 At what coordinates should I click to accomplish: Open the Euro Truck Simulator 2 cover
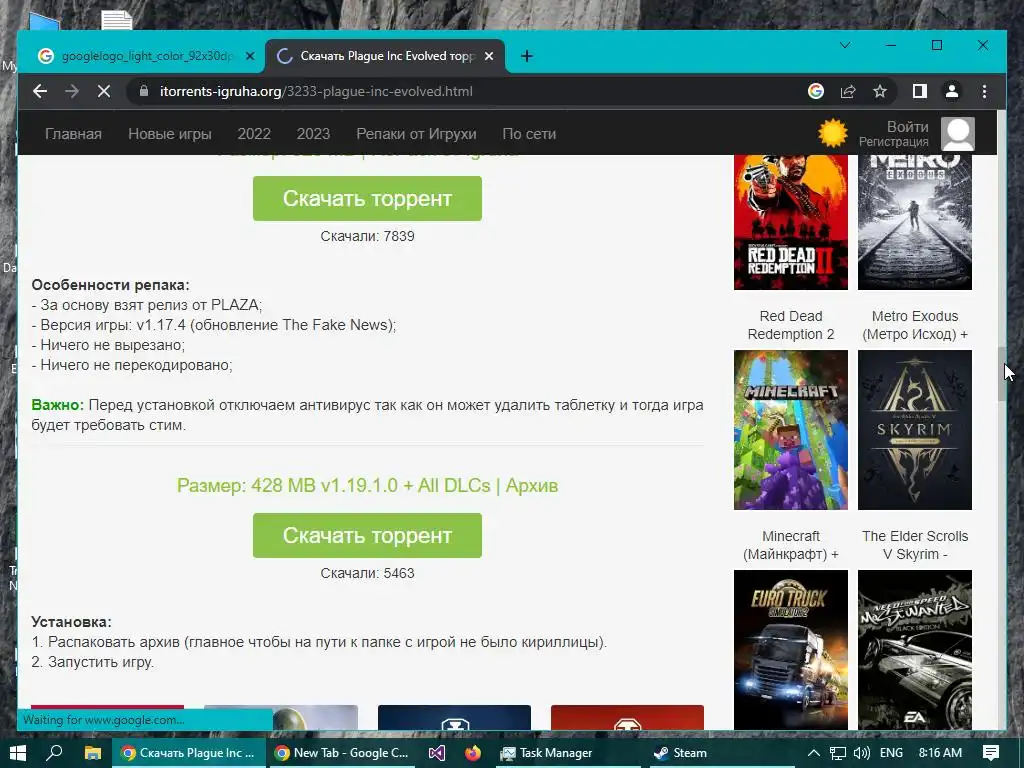[x=791, y=650]
